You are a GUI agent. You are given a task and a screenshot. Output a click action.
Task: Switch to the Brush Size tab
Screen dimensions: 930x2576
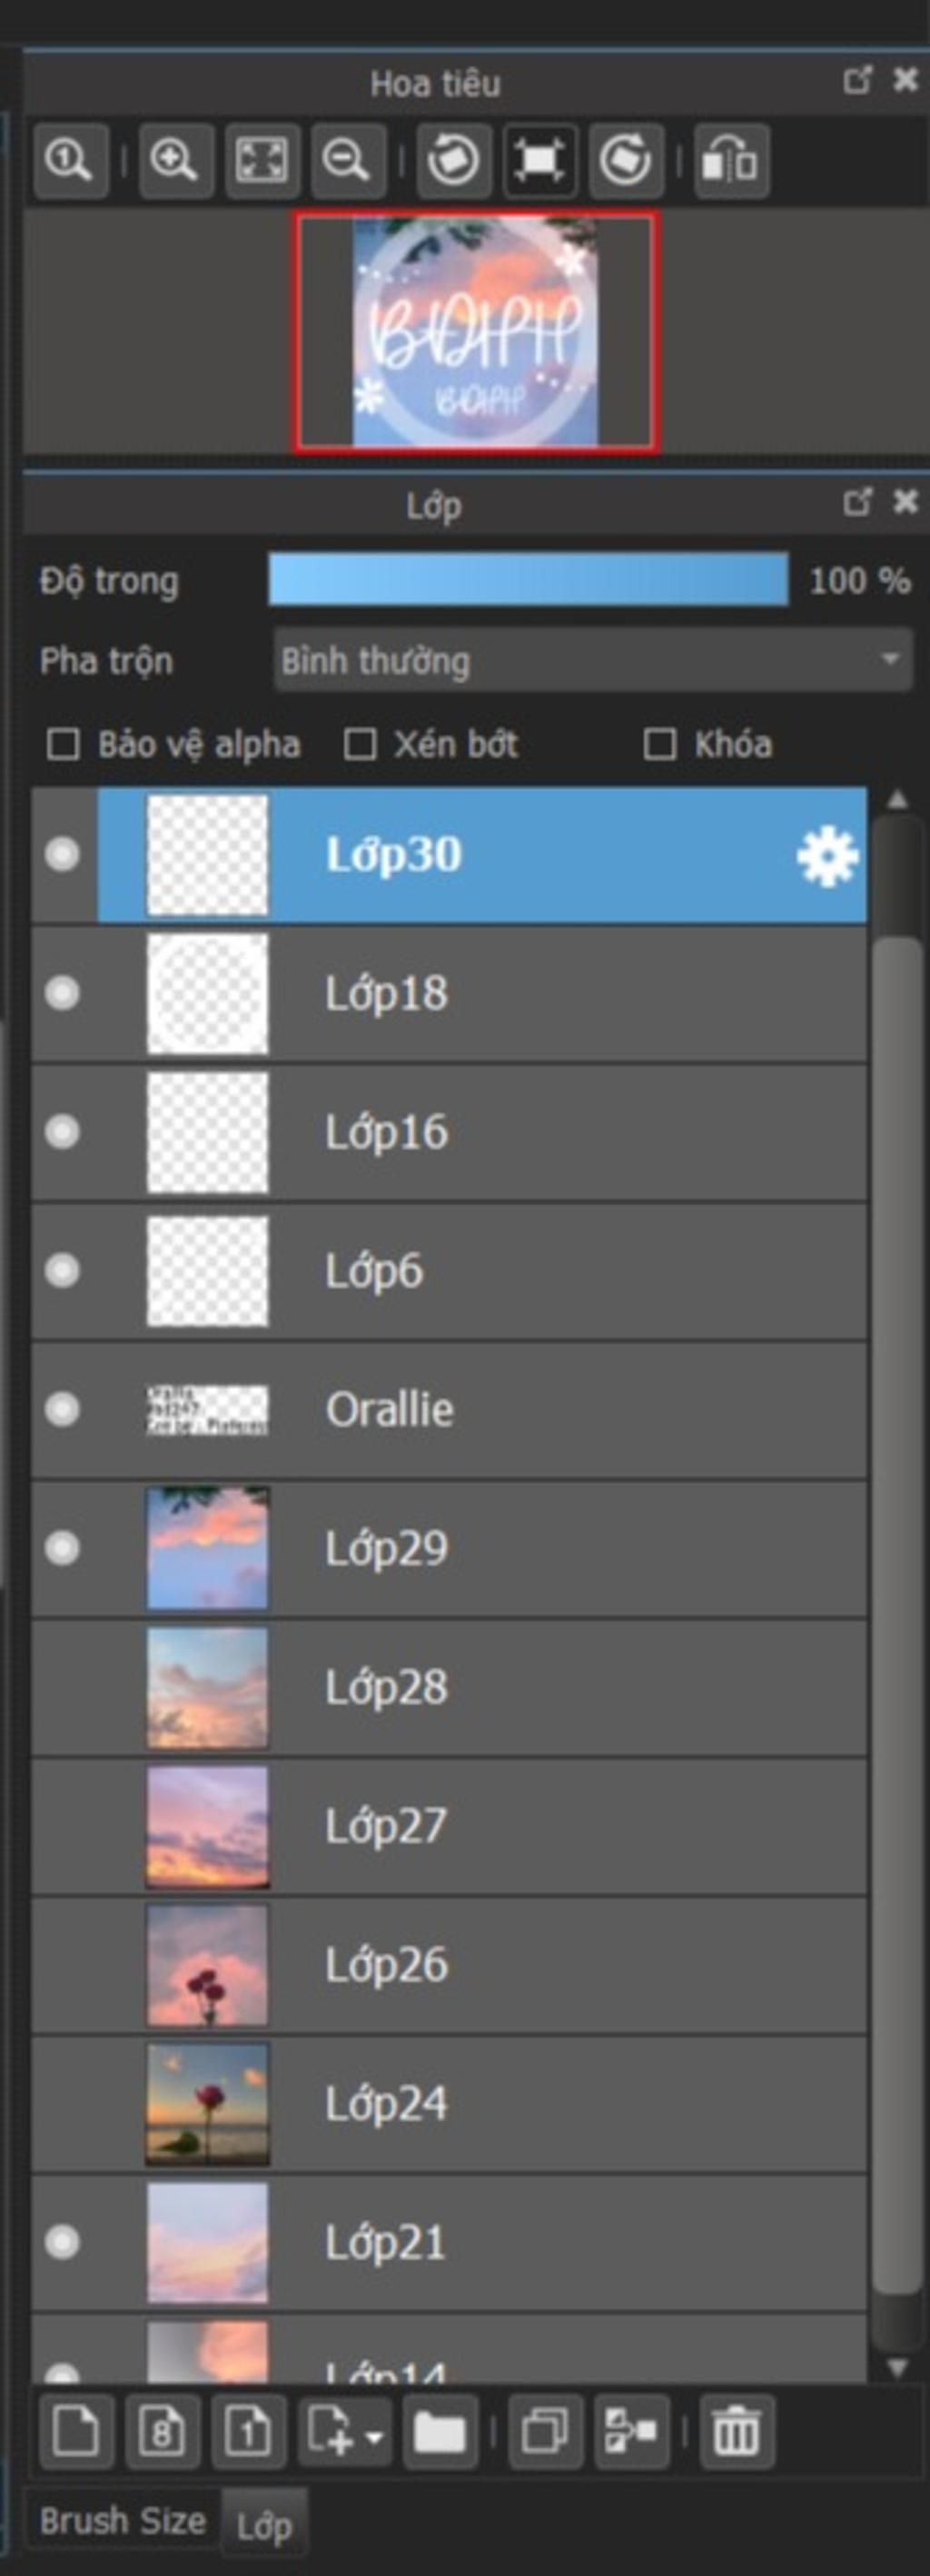click(122, 2520)
